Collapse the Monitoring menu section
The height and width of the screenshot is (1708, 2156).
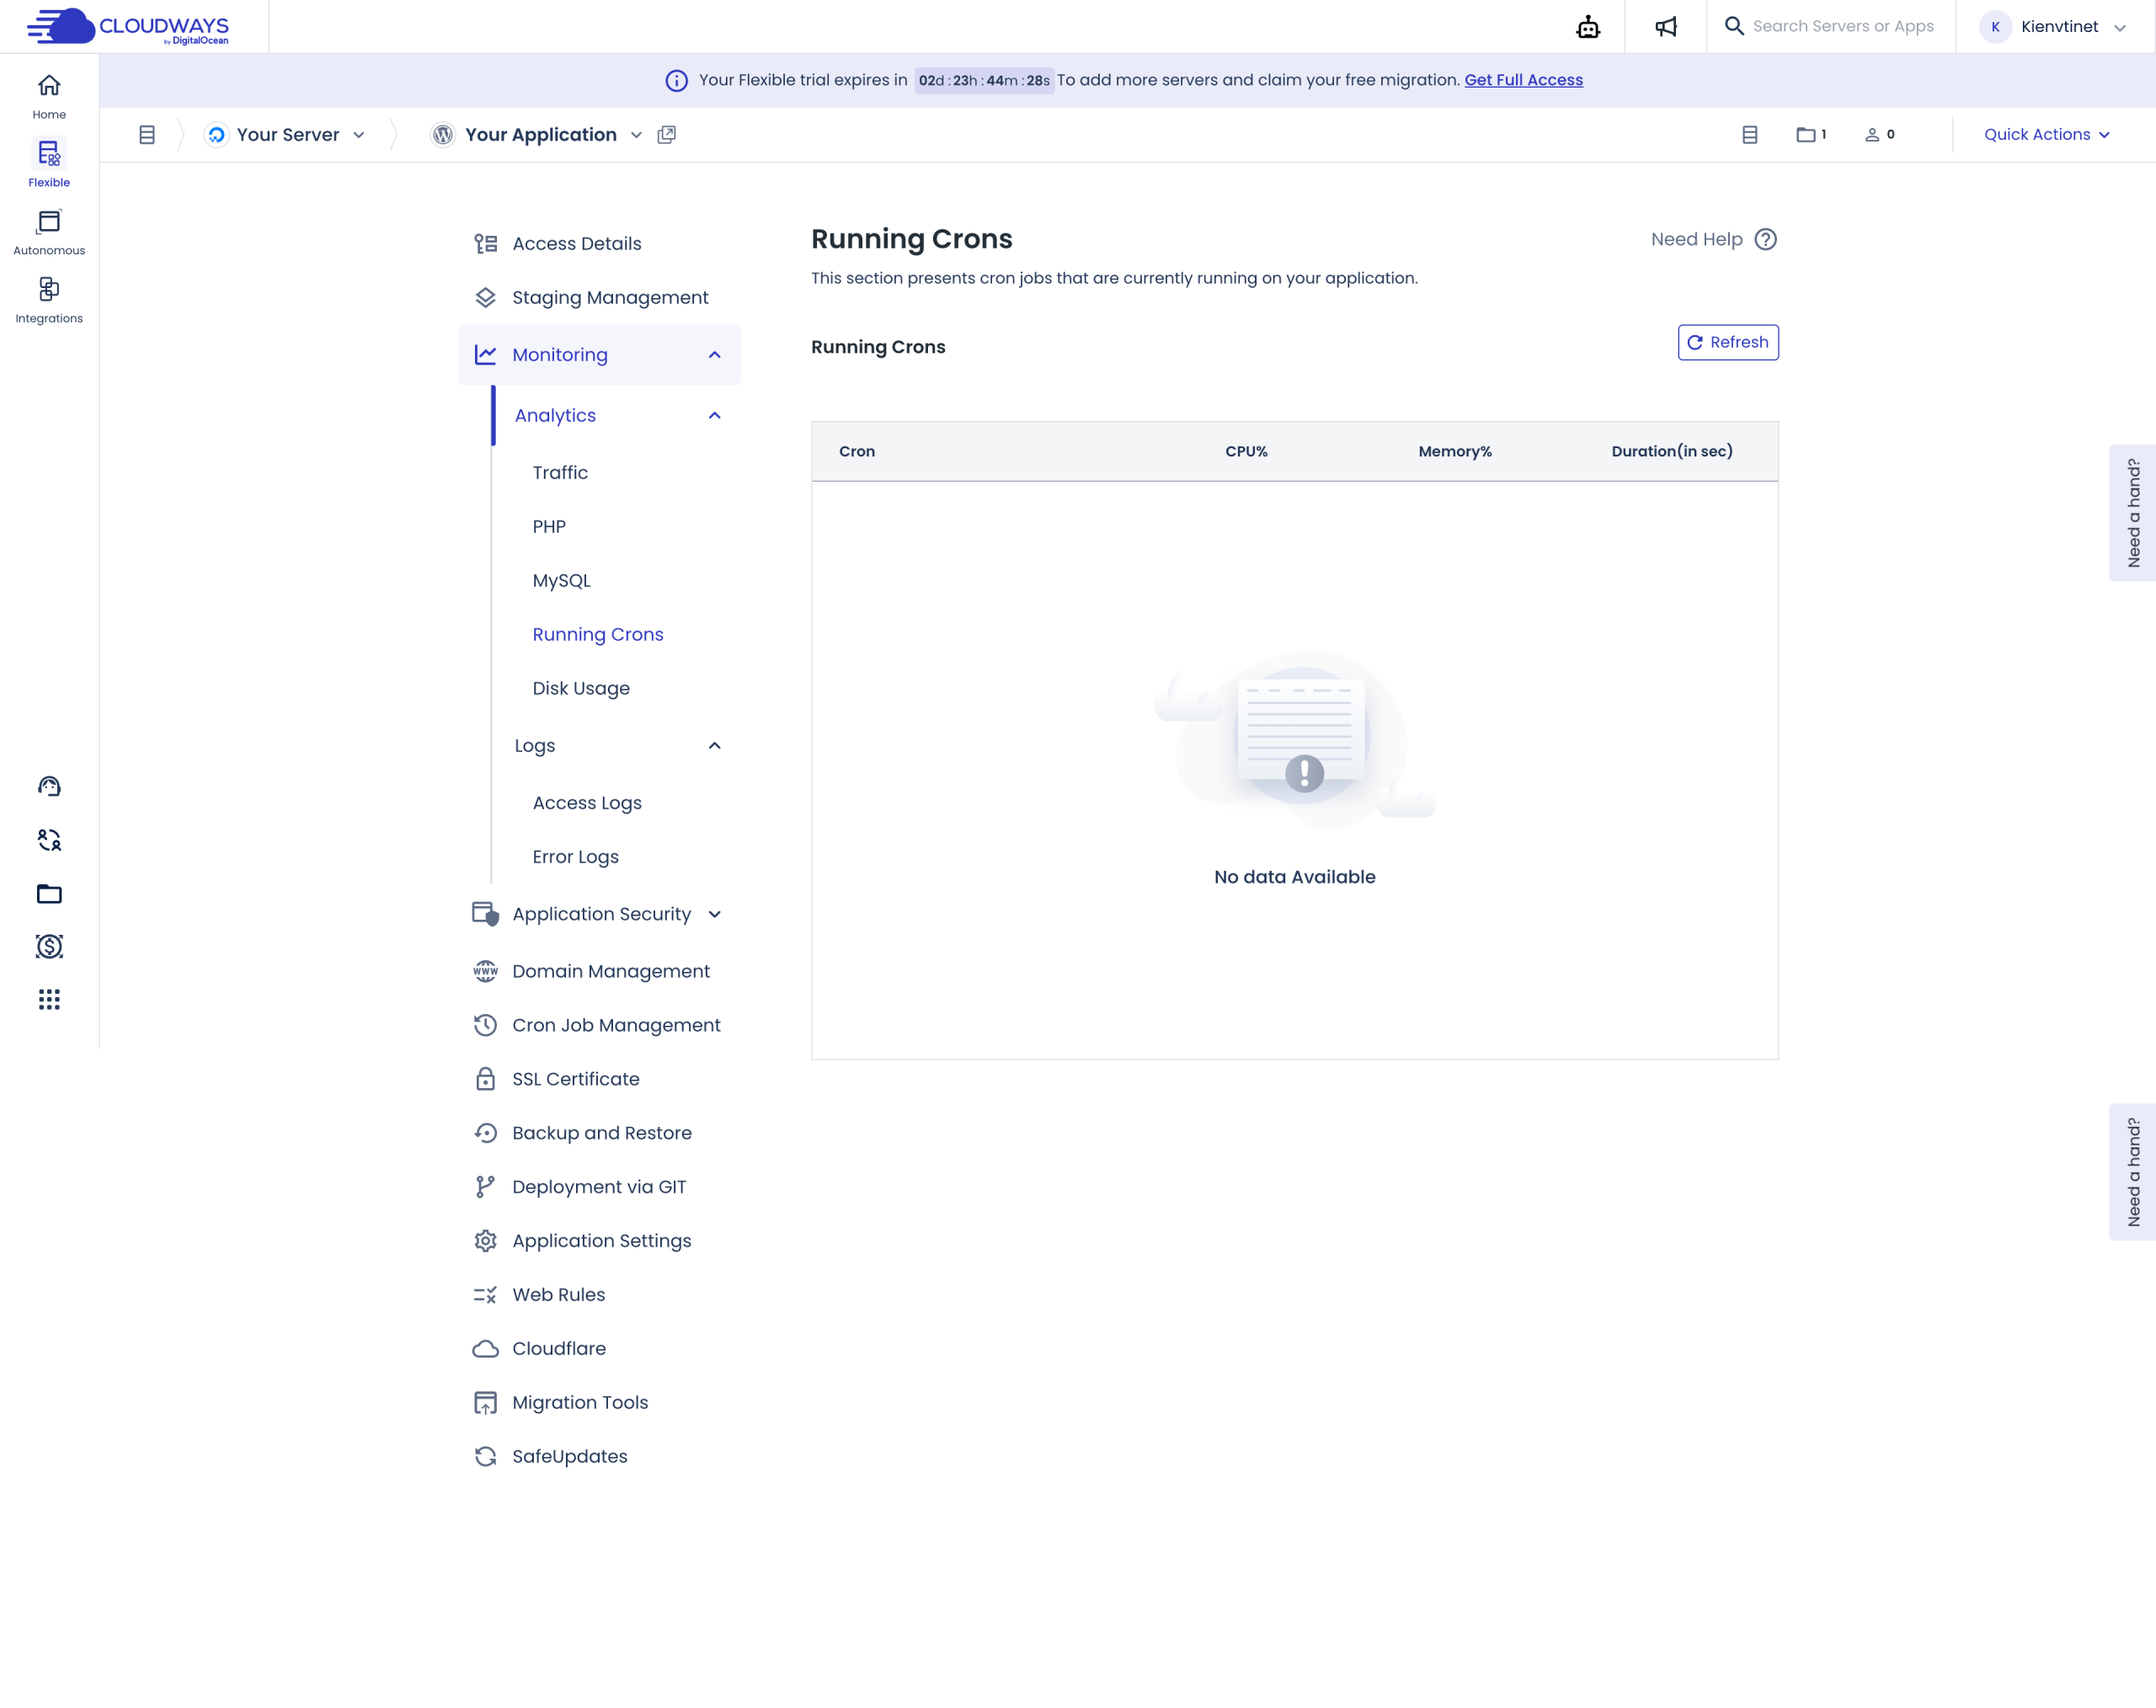(714, 355)
